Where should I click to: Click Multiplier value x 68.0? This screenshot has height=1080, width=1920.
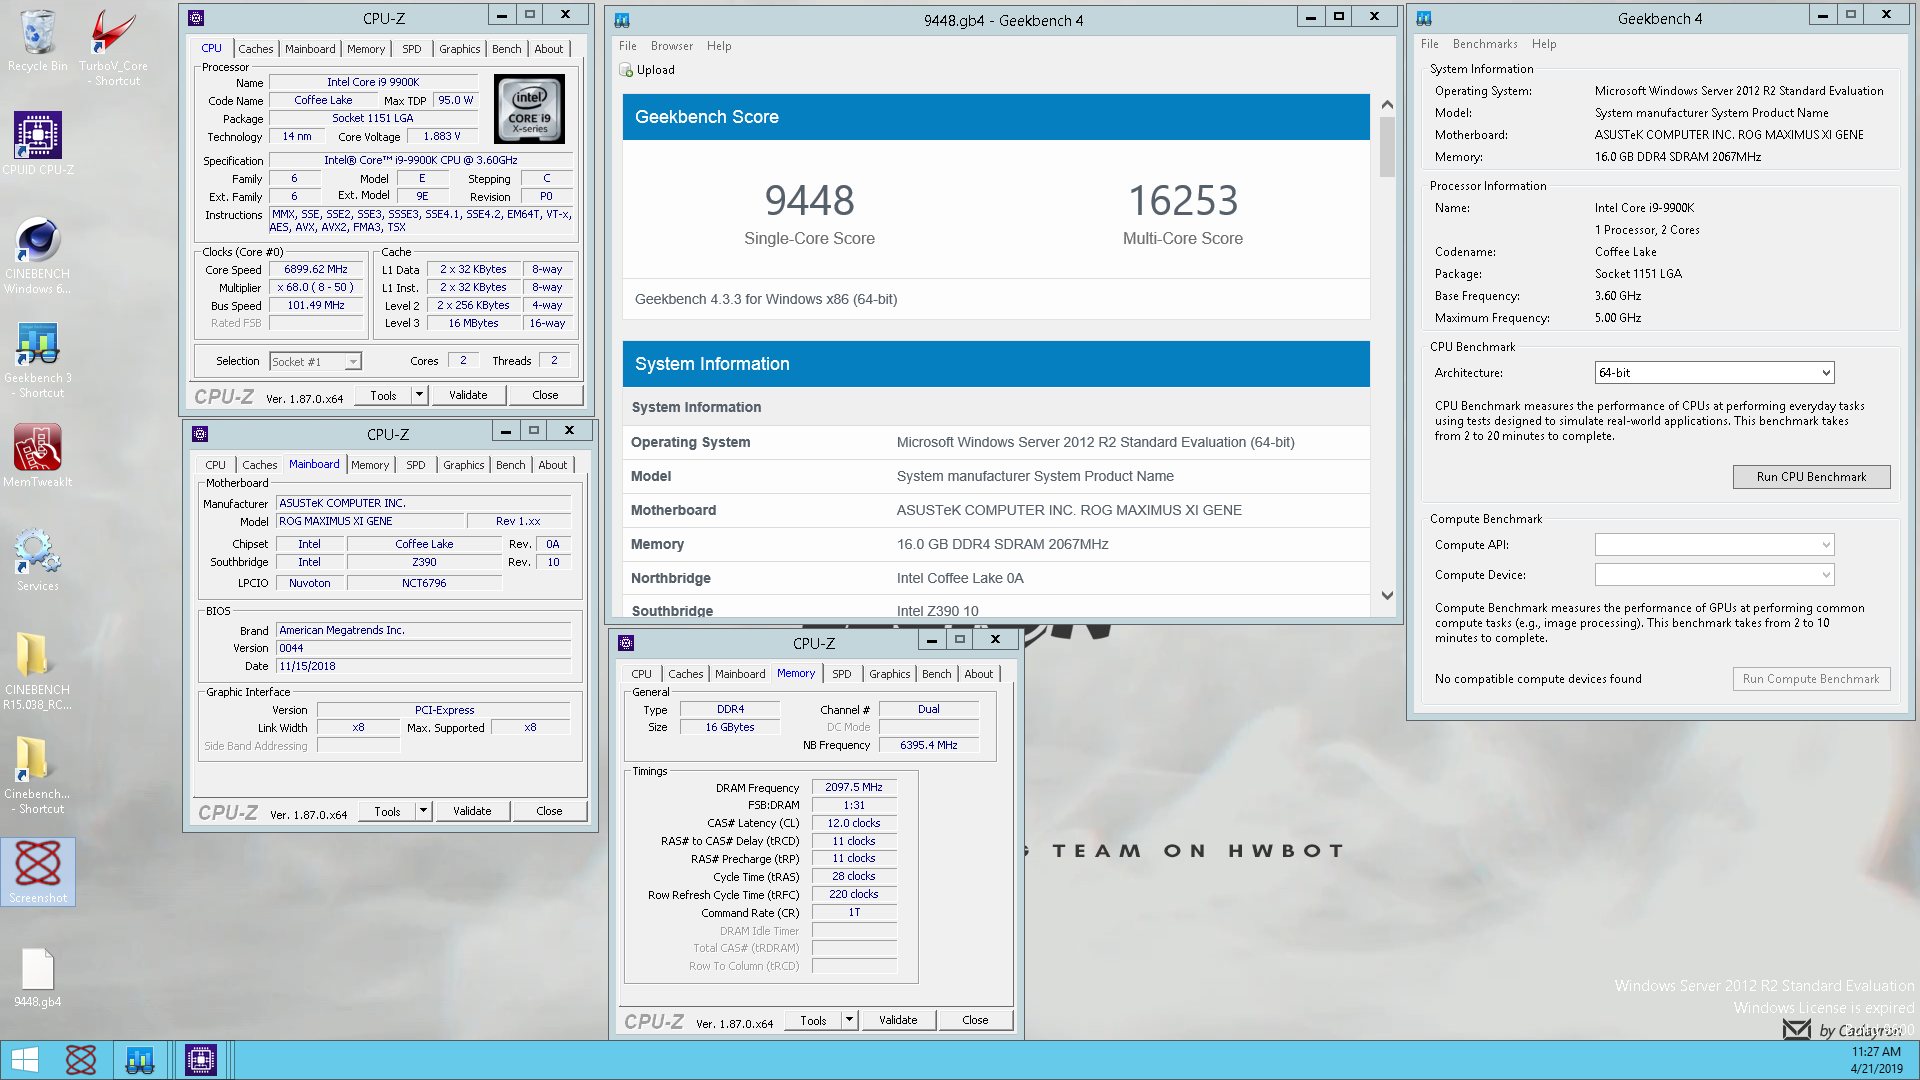coord(316,288)
